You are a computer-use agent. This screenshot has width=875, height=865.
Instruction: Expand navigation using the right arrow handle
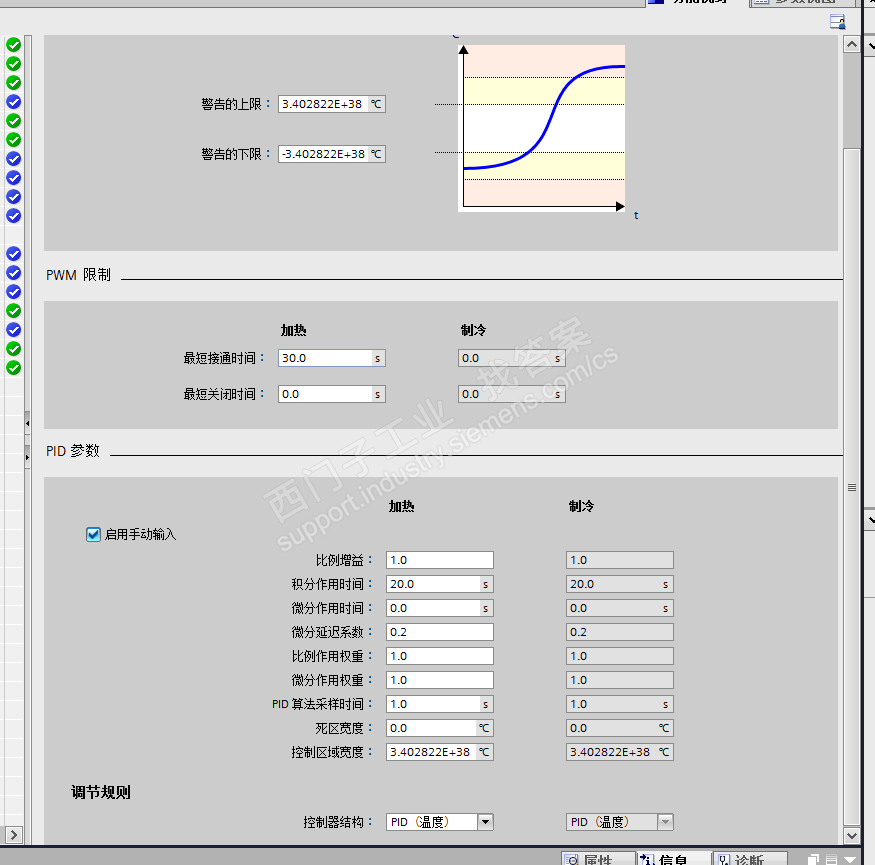pyautogui.click(x=27, y=457)
